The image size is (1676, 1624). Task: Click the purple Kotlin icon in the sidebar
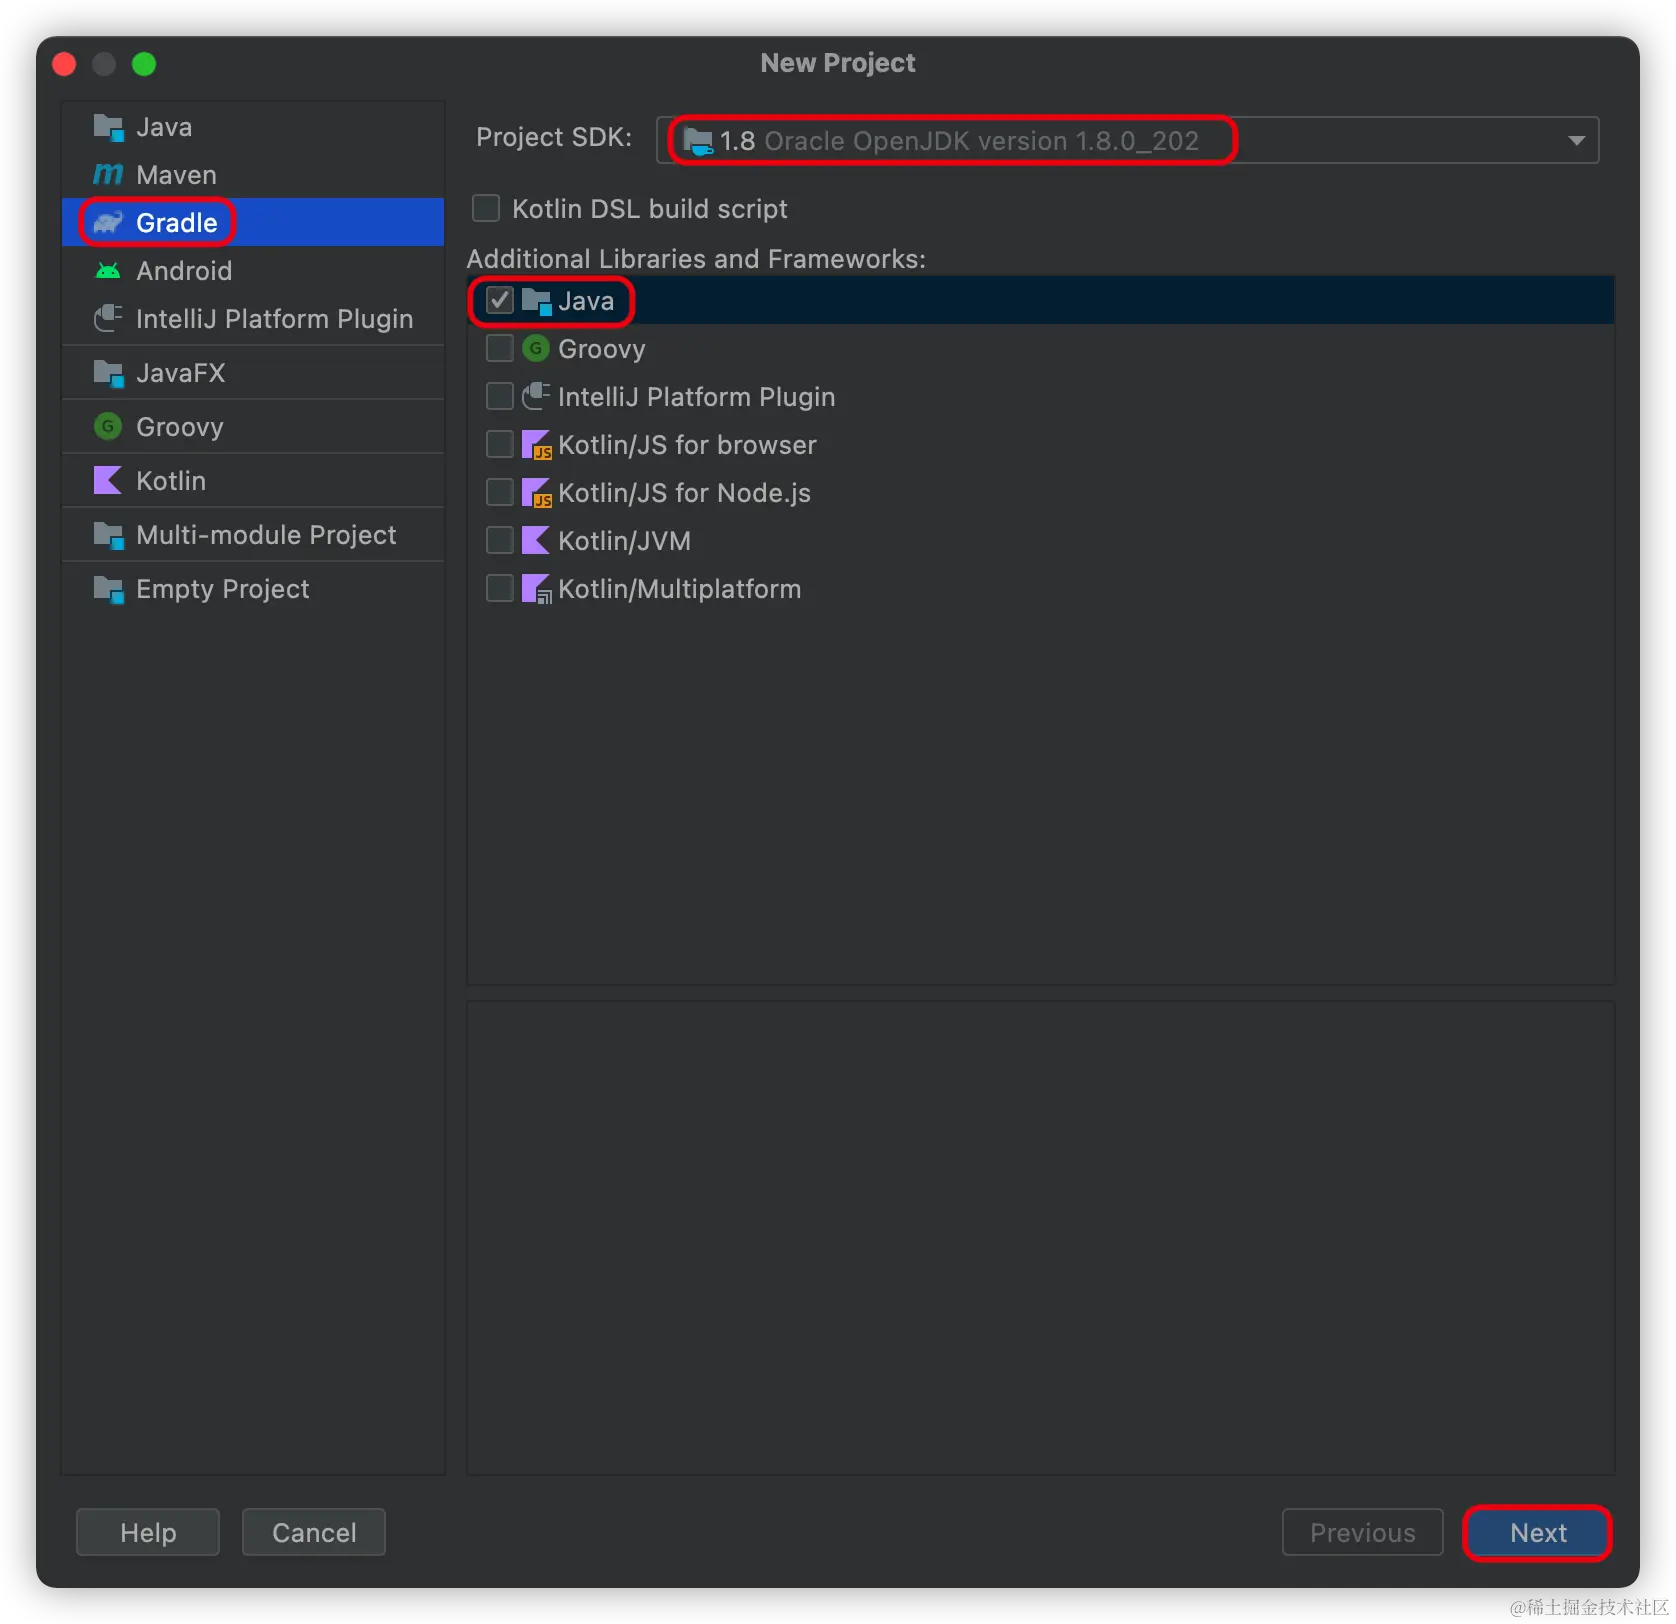tap(108, 481)
